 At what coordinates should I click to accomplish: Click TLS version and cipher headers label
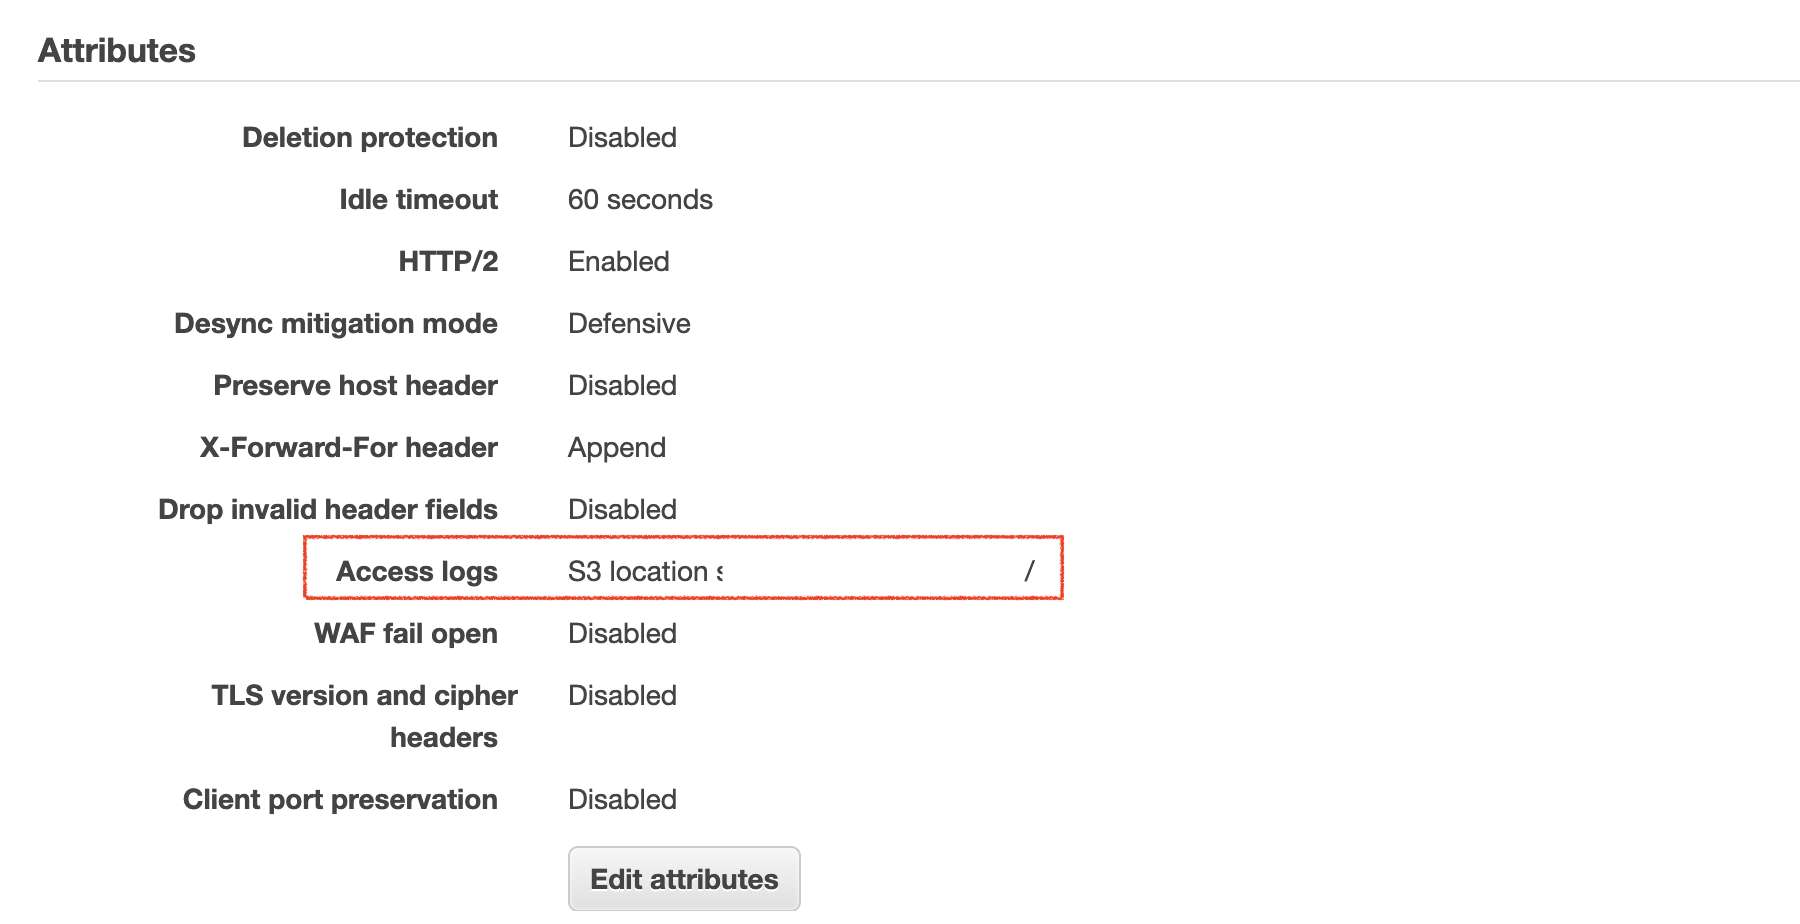coord(365,716)
